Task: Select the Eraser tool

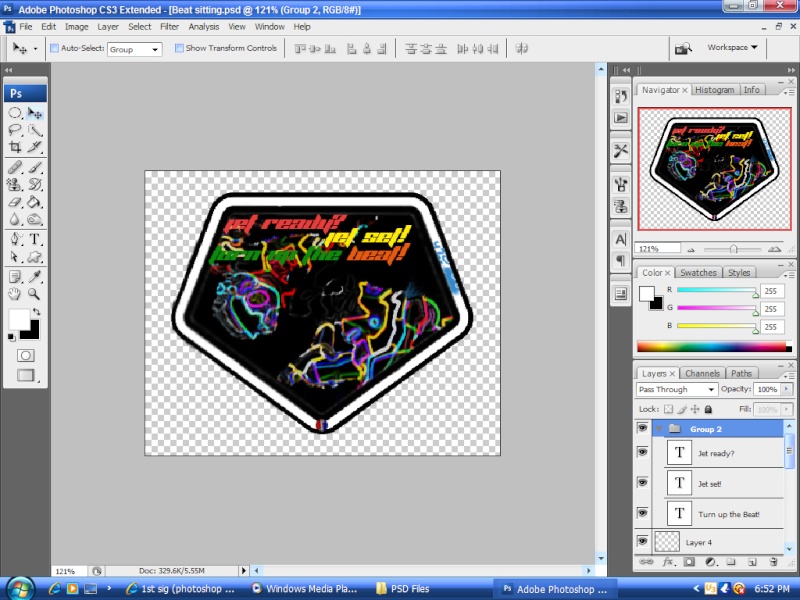Action: pos(15,202)
